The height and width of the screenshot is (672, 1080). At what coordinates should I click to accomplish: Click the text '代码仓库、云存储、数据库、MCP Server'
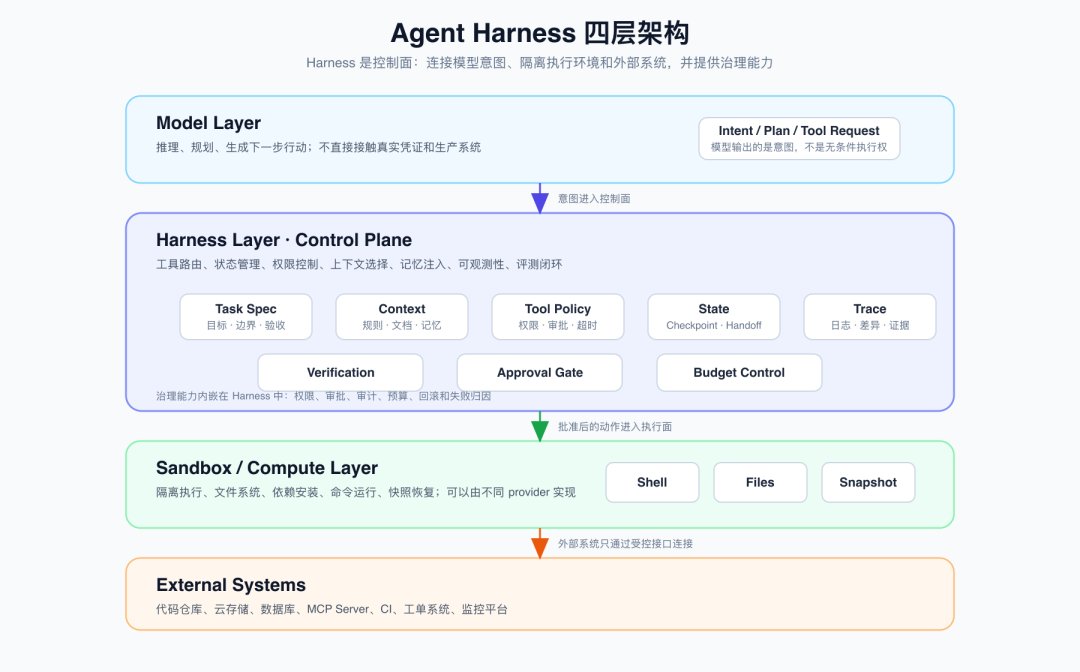(x=332, y=609)
